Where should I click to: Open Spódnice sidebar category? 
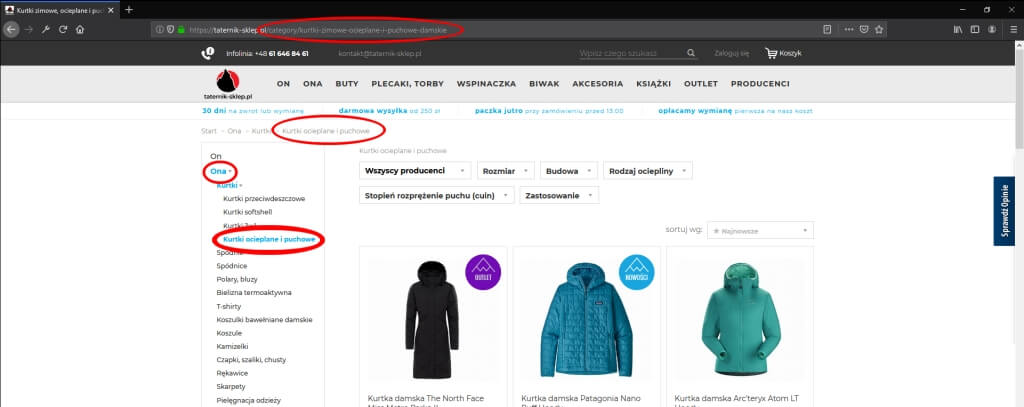(x=232, y=266)
